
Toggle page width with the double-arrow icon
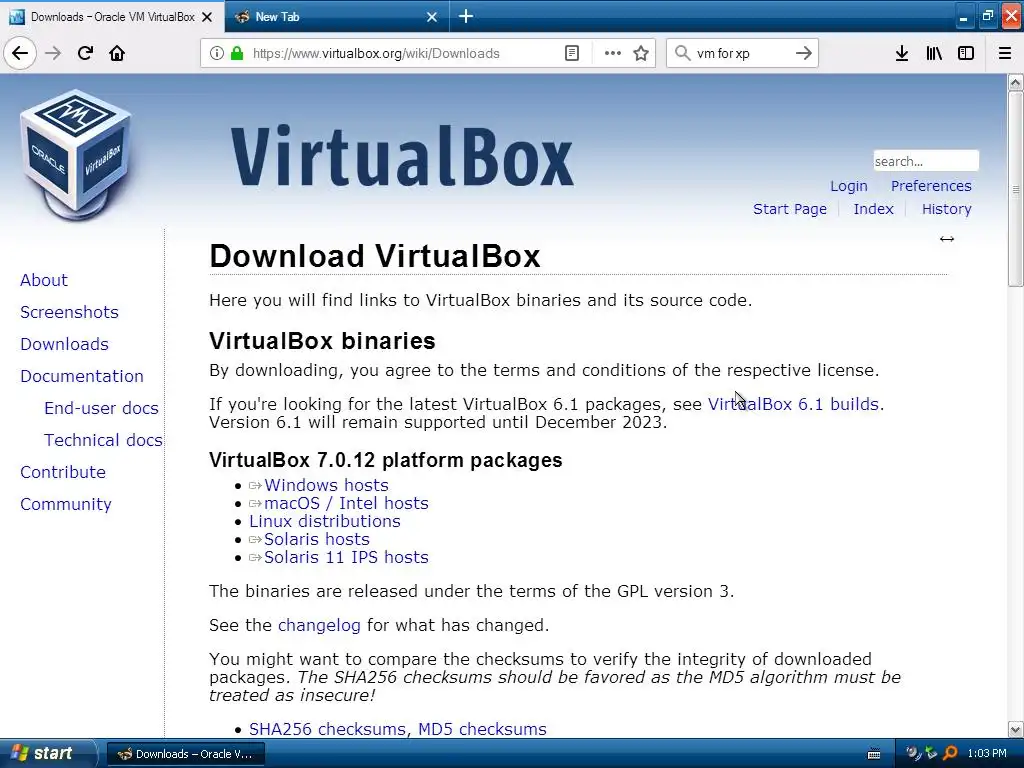point(947,239)
